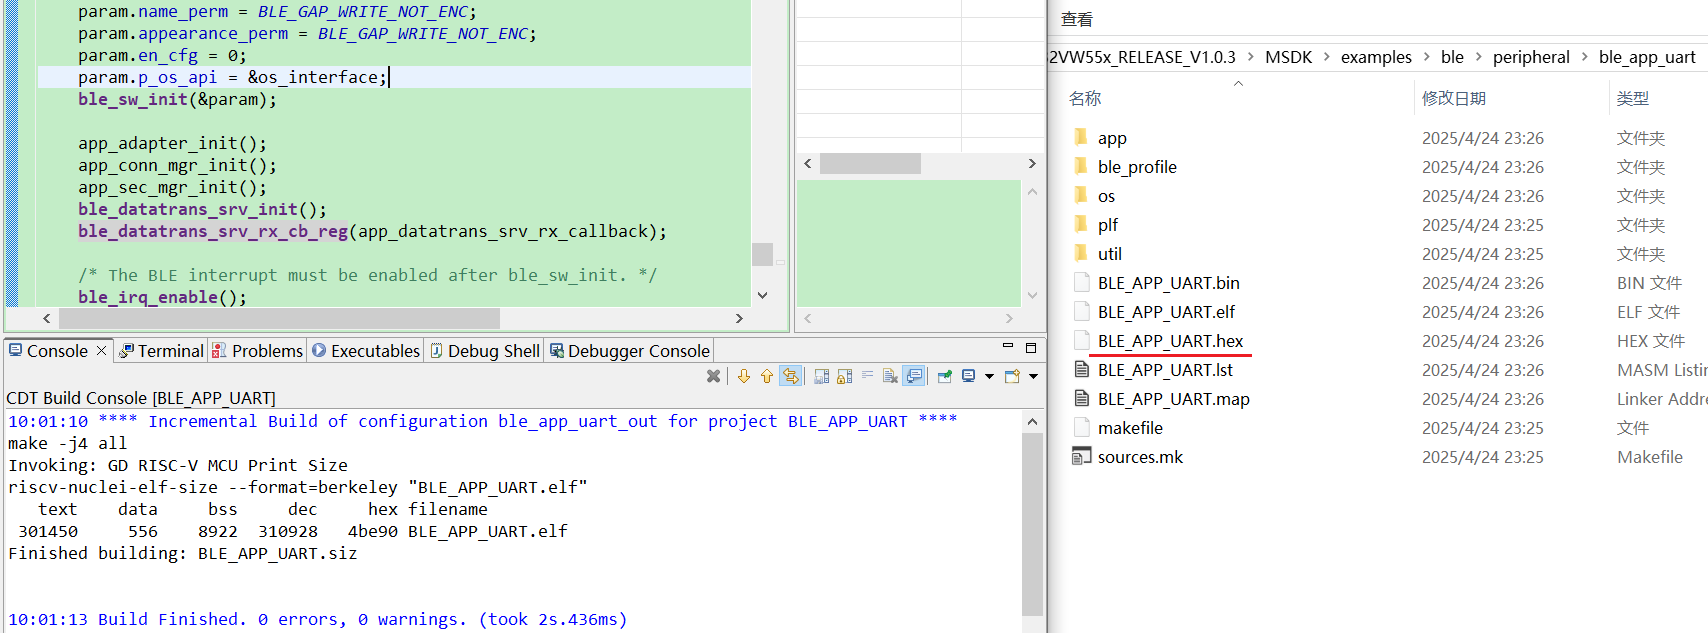Toggle show error in editor
Viewport: 1708px width, 633px height.
click(791, 376)
